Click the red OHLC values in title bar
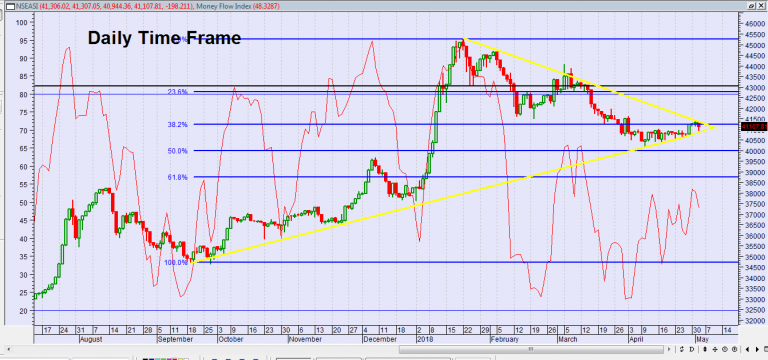The width and height of the screenshot is (768, 360). click(x=115, y=6)
